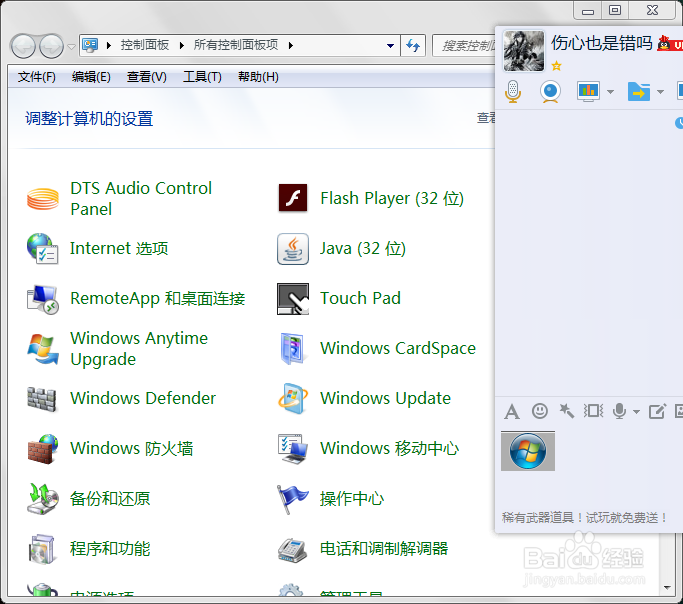Open the Windows 防火墙 brick wall icon
The width and height of the screenshot is (683, 604).
[42, 449]
